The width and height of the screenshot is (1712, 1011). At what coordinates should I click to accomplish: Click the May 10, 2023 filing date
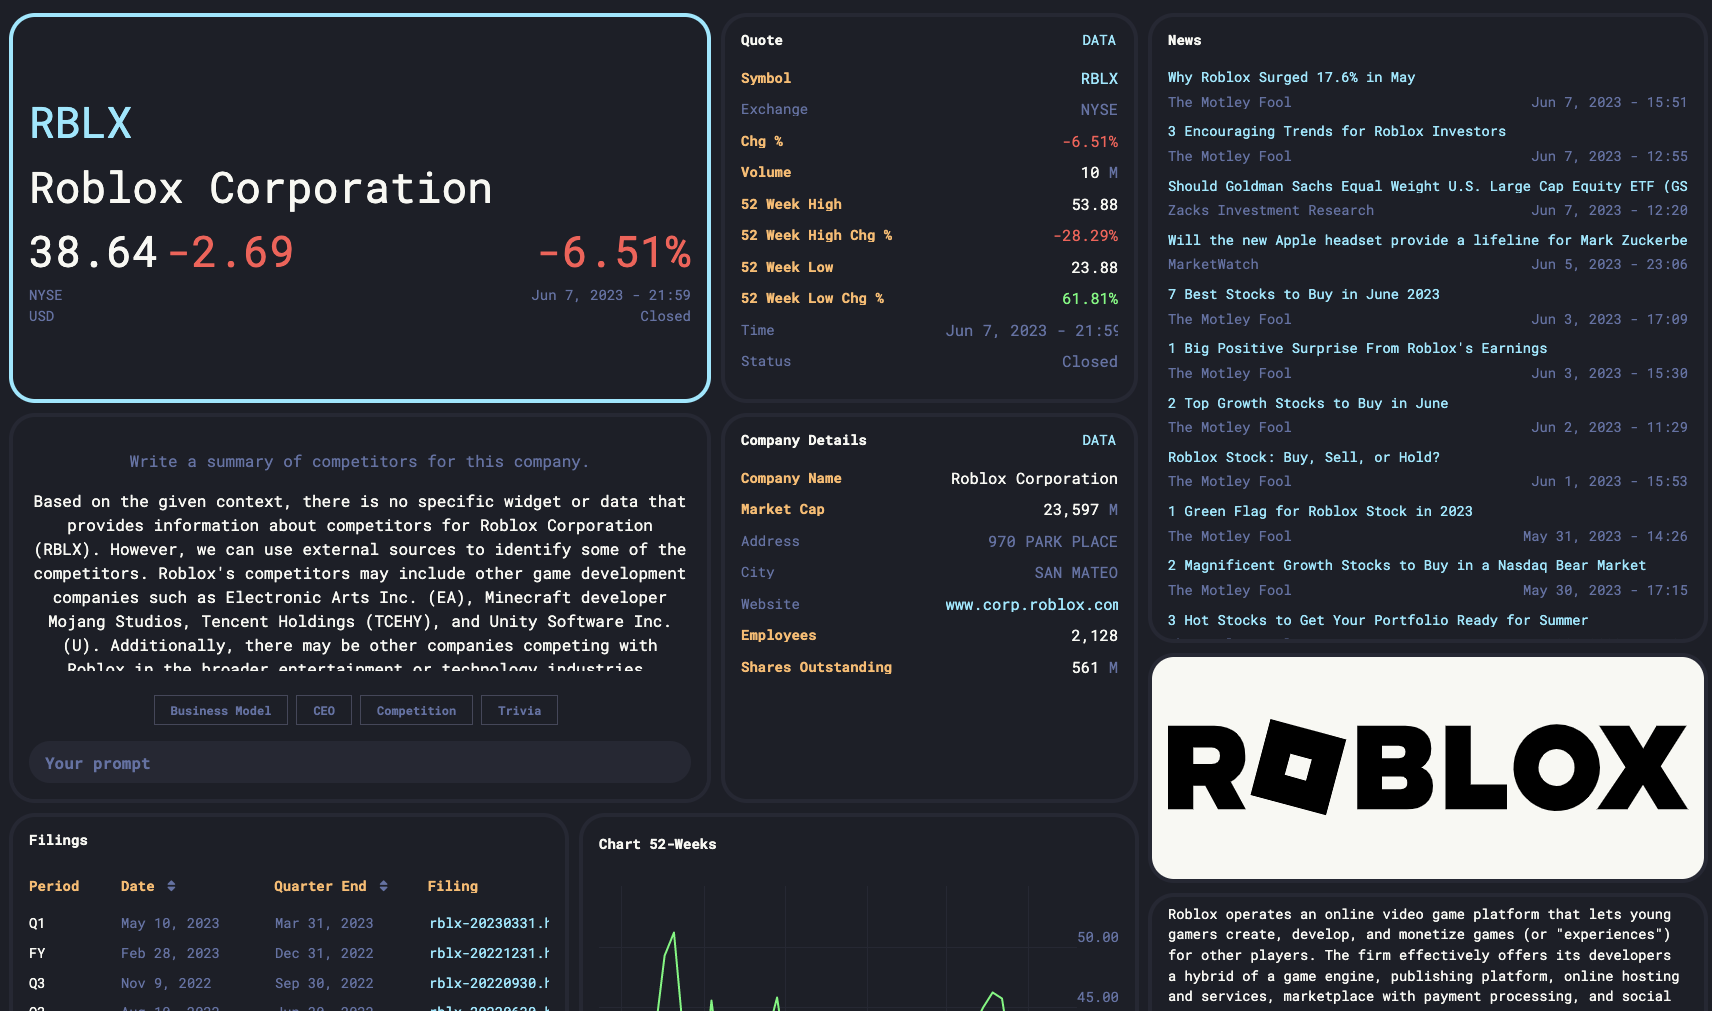170,923
